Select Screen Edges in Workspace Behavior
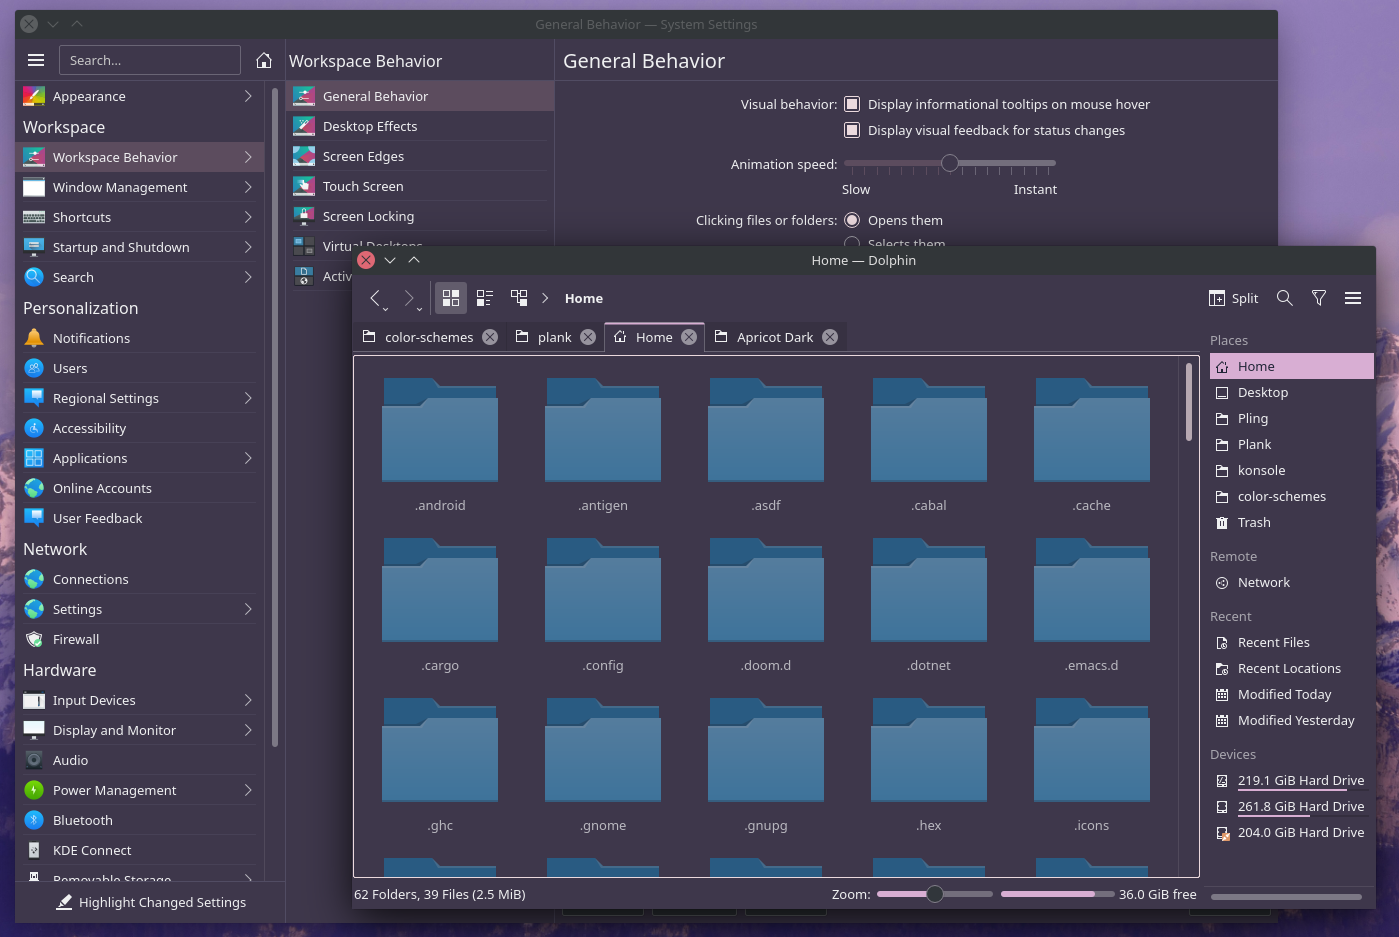 pyautogui.click(x=420, y=156)
